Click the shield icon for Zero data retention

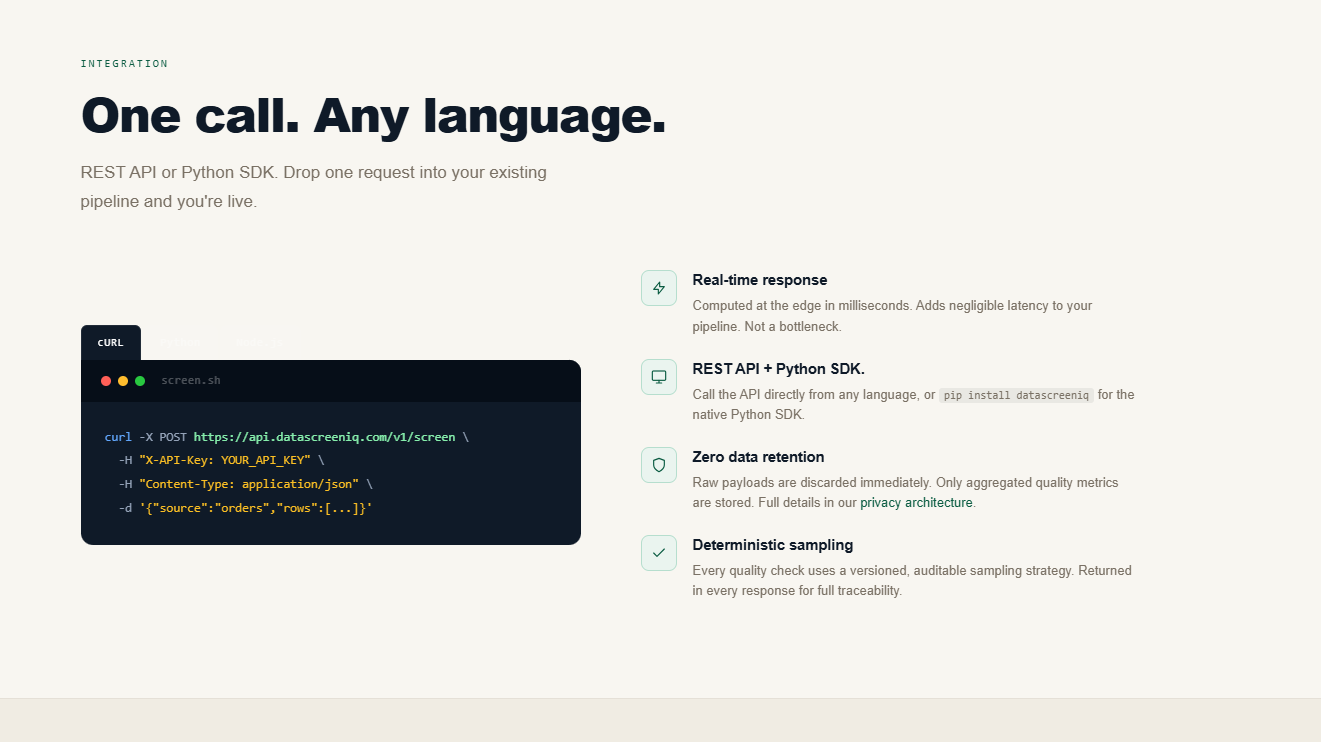pyautogui.click(x=659, y=465)
